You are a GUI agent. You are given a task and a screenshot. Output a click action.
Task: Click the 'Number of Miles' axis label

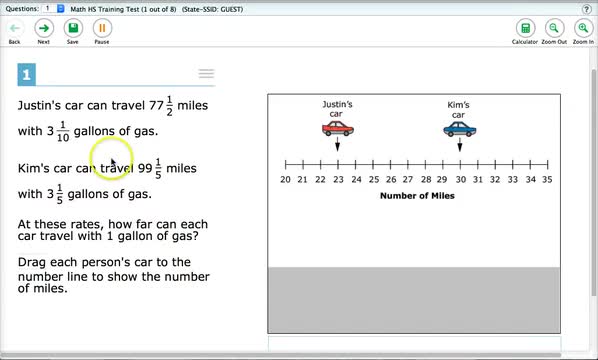[417, 196]
